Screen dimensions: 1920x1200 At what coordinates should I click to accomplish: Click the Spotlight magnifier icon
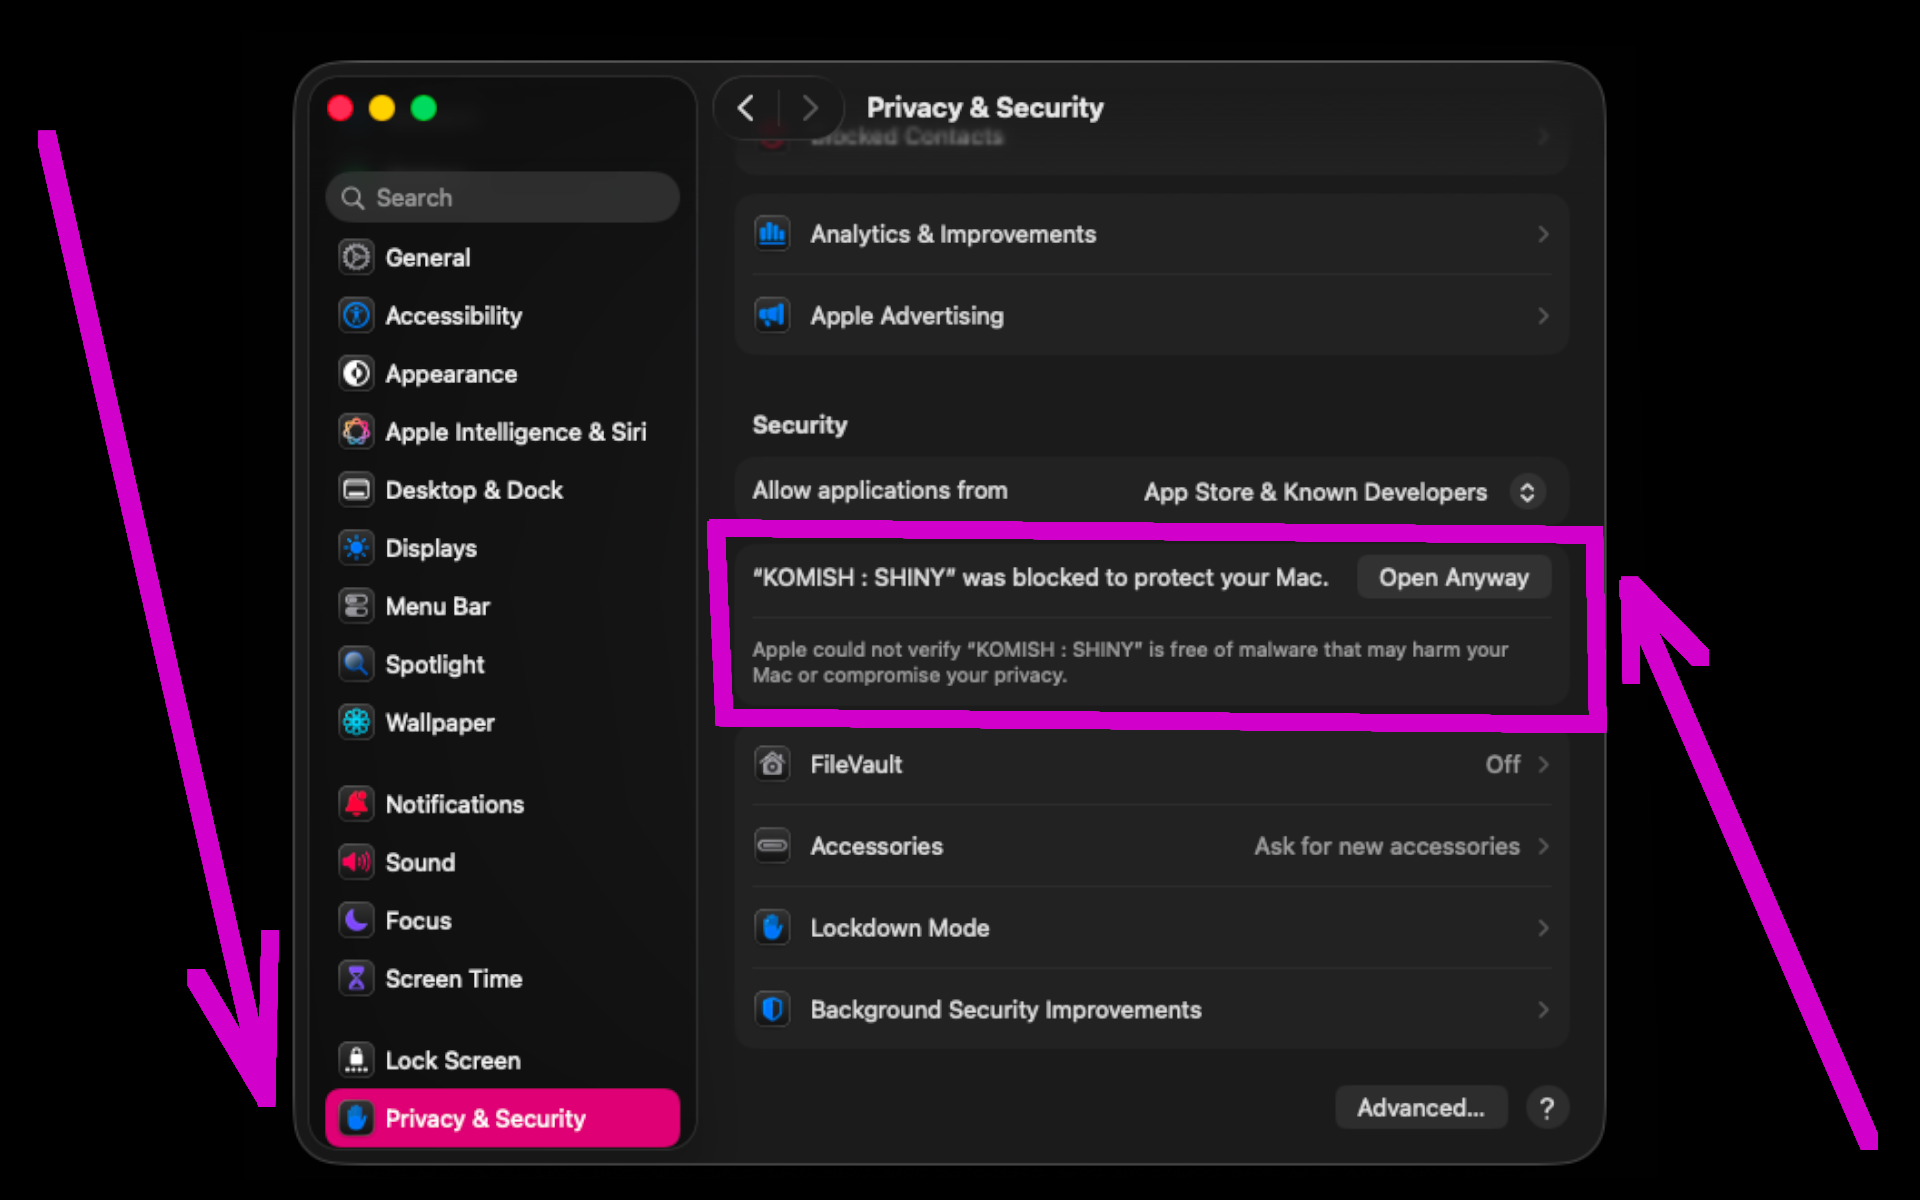(x=356, y=663)
